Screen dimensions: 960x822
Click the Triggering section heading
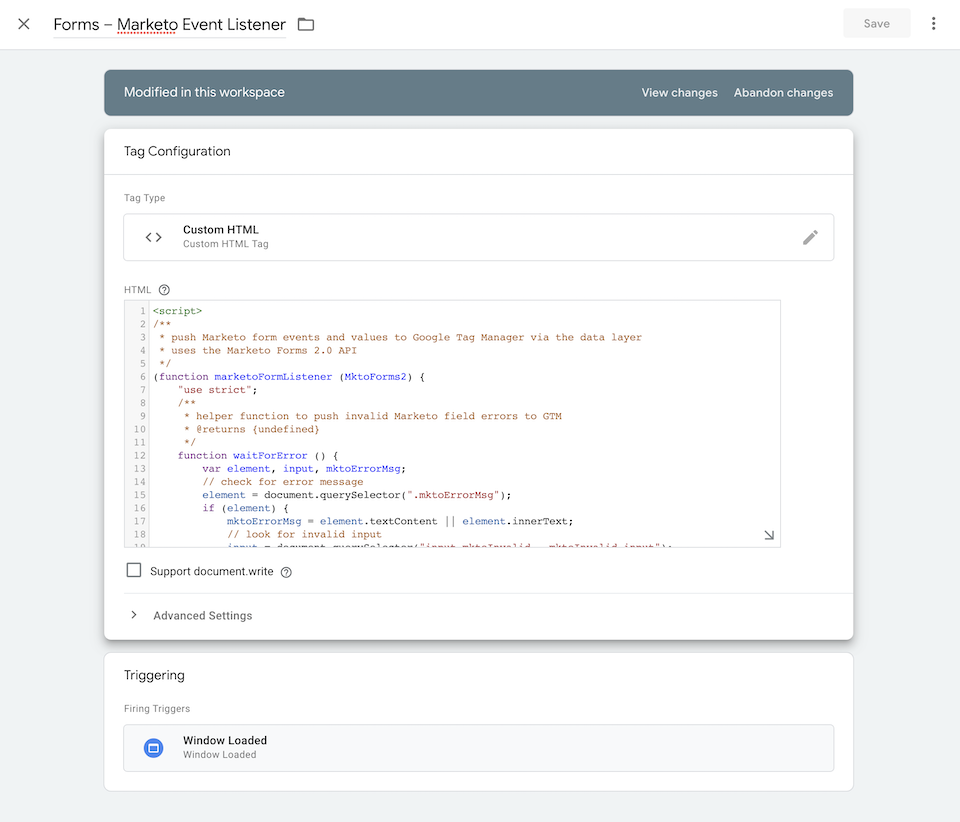coord(154,675)
